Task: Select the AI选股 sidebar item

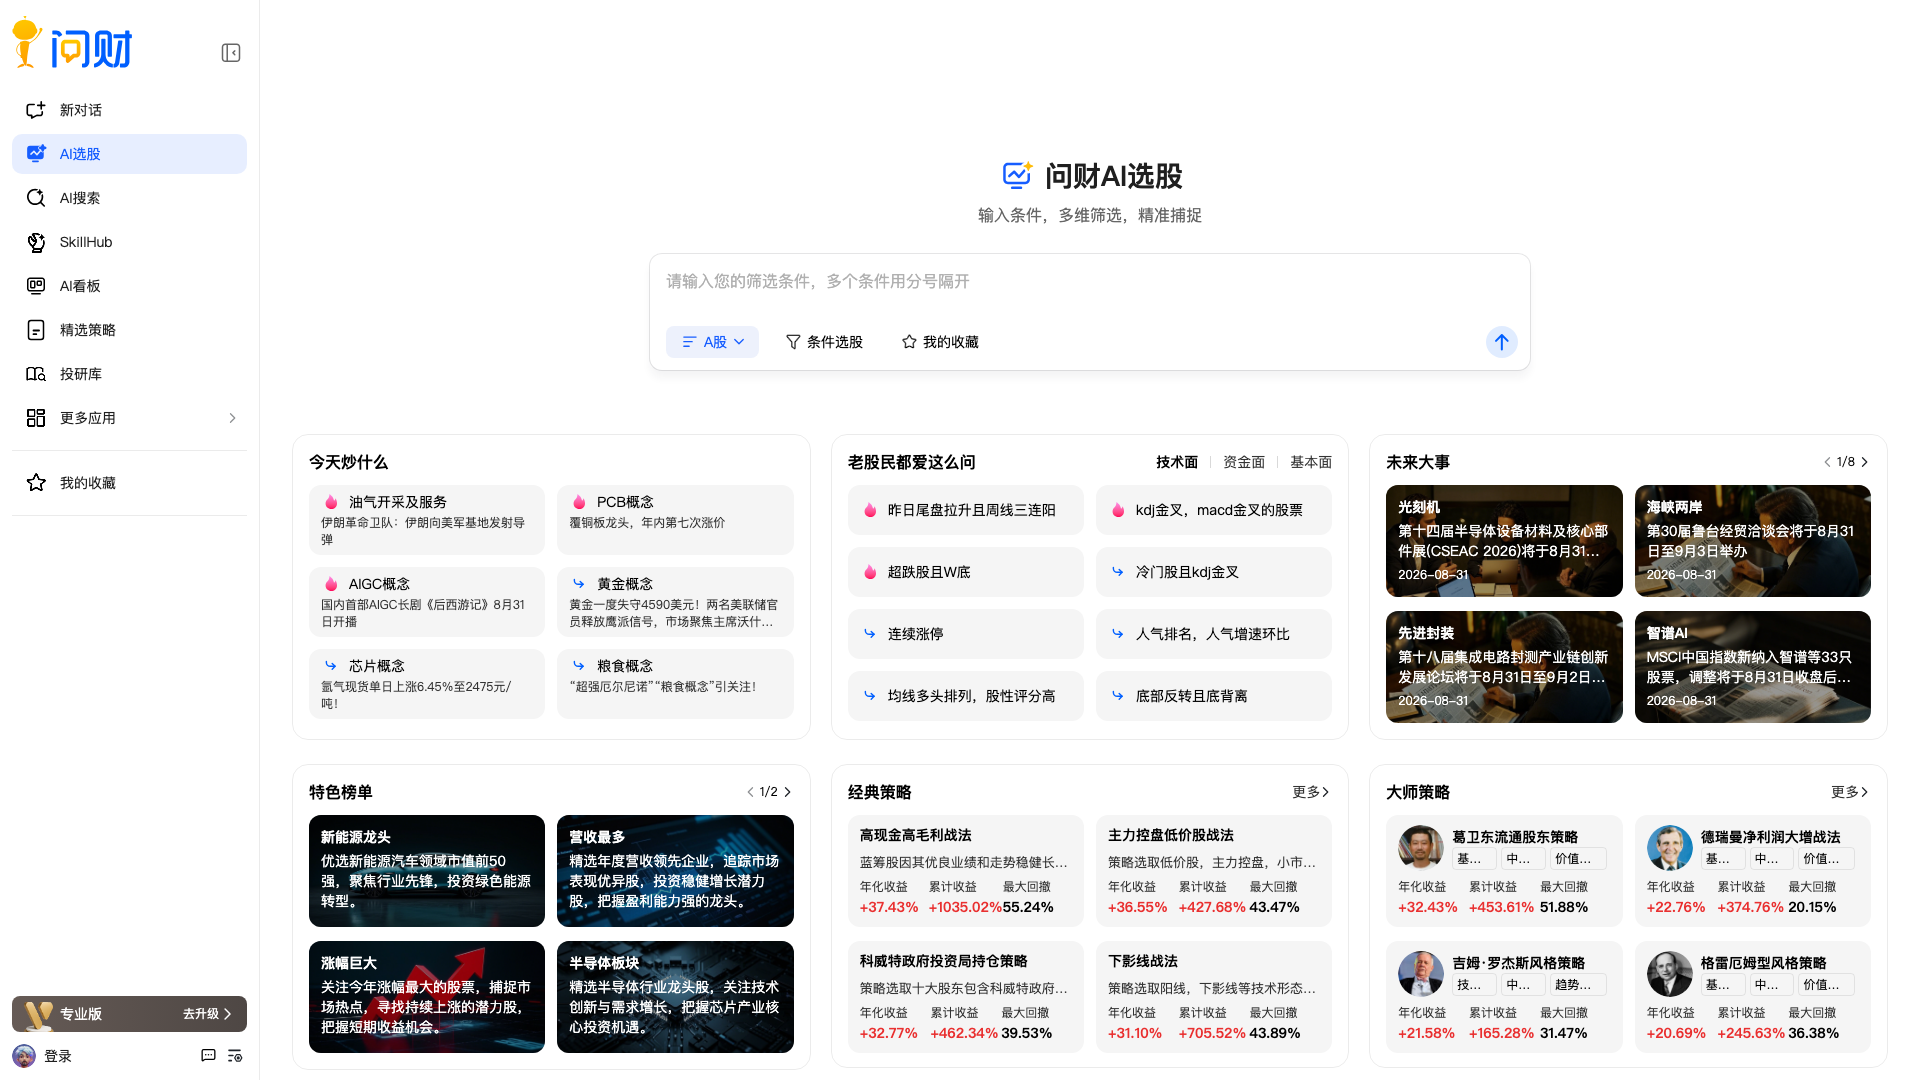Action: 129,154
